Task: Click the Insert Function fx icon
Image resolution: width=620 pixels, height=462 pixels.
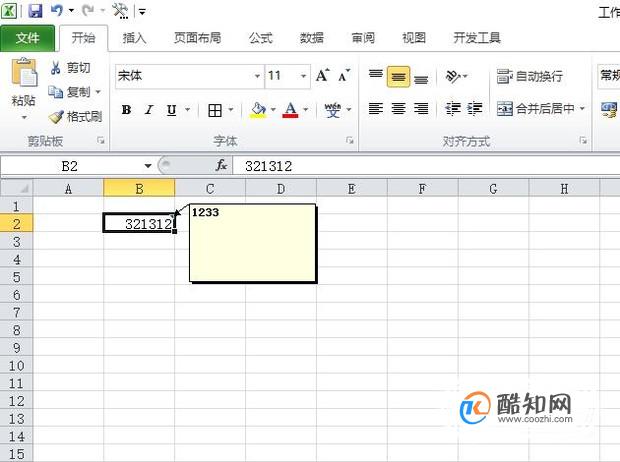Action: [x=221, y=165]
